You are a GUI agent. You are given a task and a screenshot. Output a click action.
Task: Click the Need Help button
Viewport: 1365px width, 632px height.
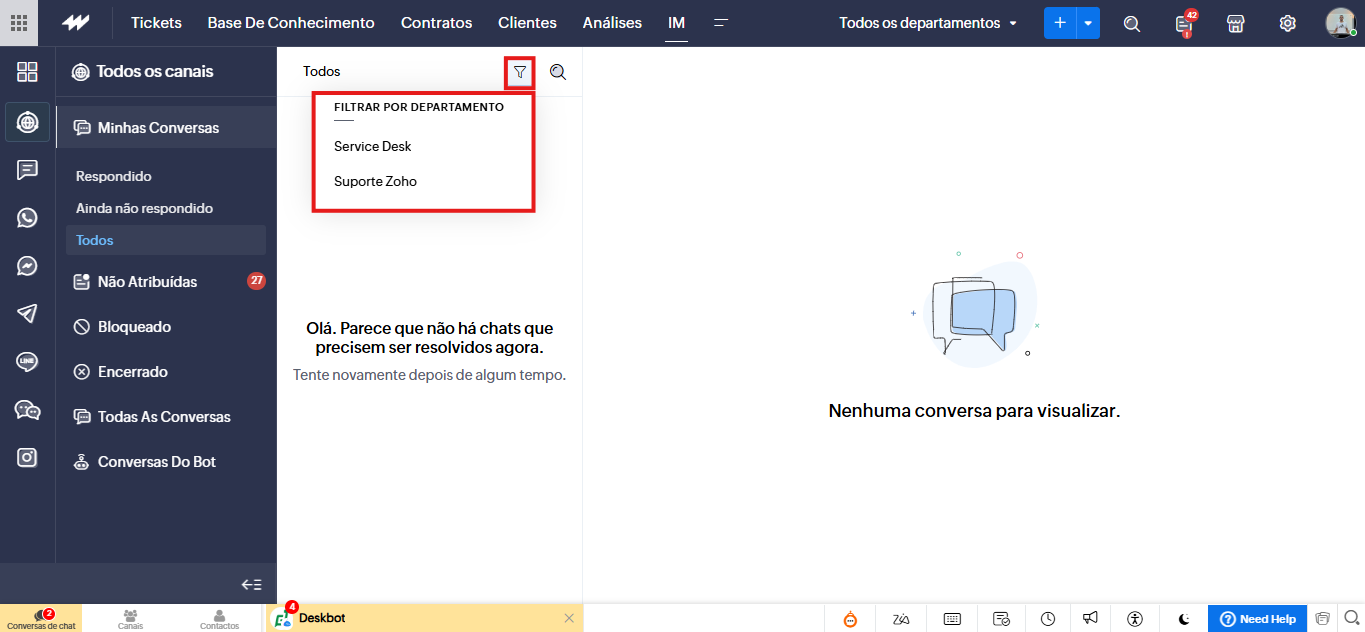[1257, 619]
